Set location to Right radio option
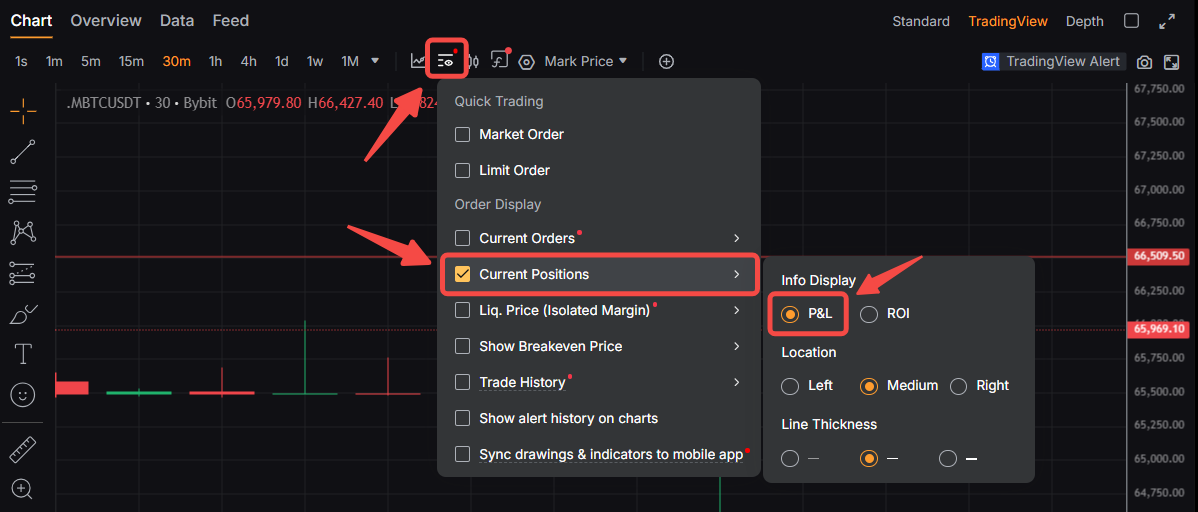The width and height of the screenshot is (1198, 512). [x=958, y=386]
